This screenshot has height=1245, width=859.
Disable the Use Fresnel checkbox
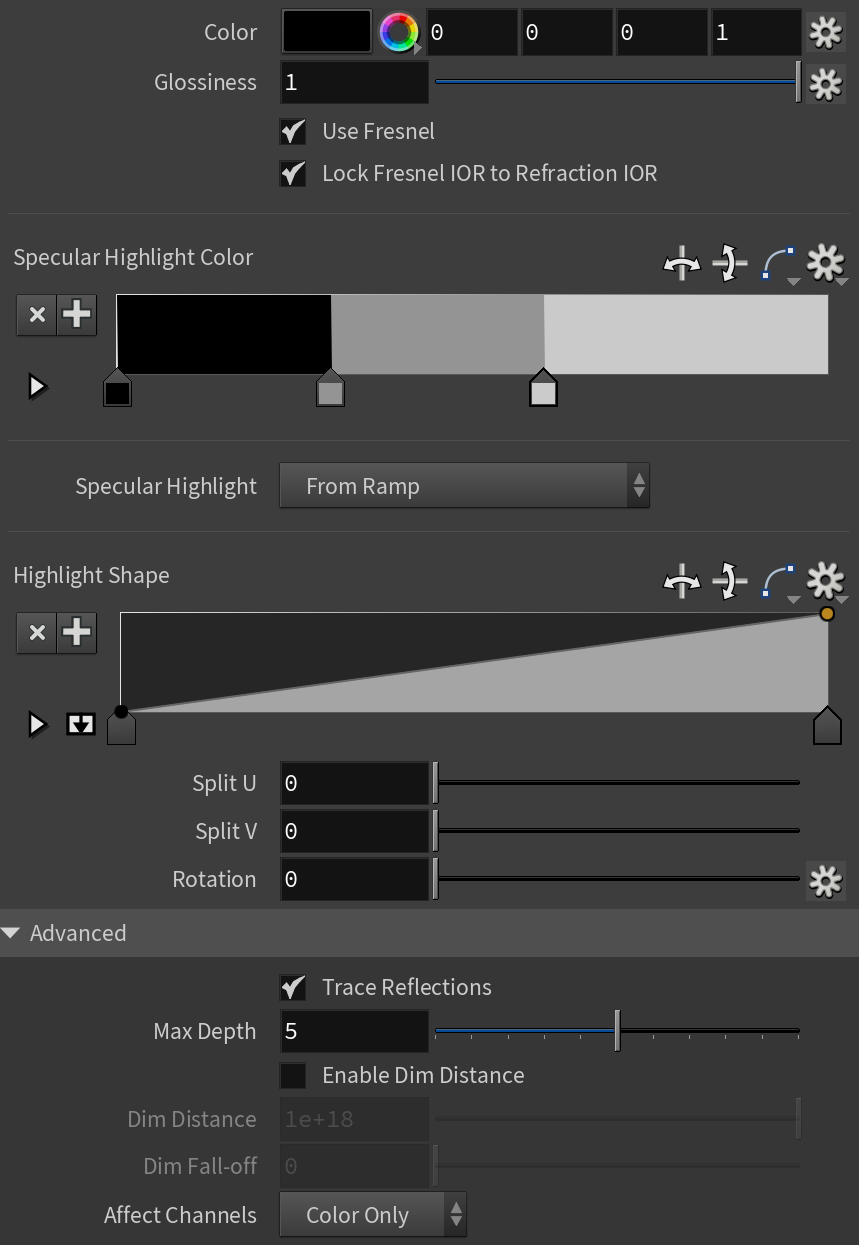293,132
